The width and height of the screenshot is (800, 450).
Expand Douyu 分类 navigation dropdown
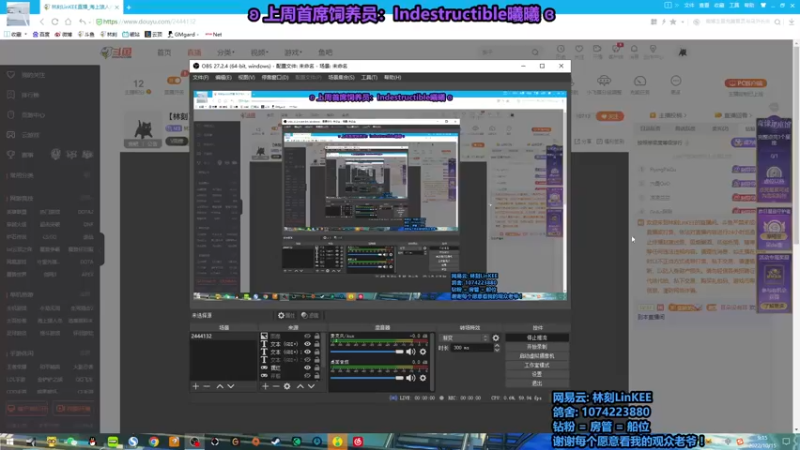click(x=226, y=53)
